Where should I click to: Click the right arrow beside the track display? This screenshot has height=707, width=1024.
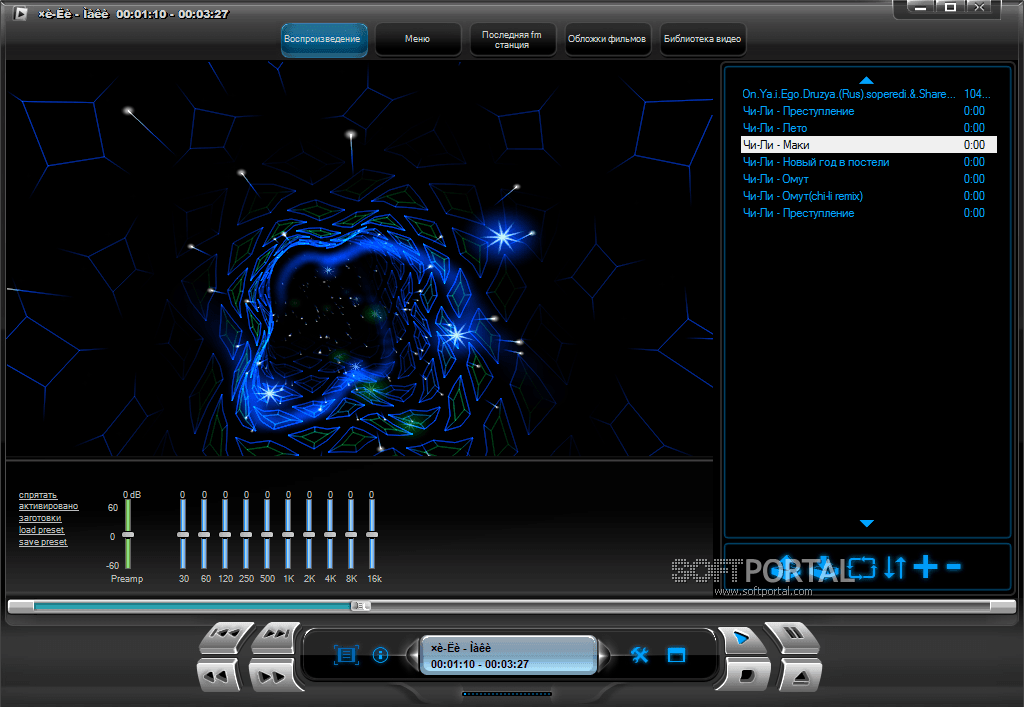click(603, 655)
